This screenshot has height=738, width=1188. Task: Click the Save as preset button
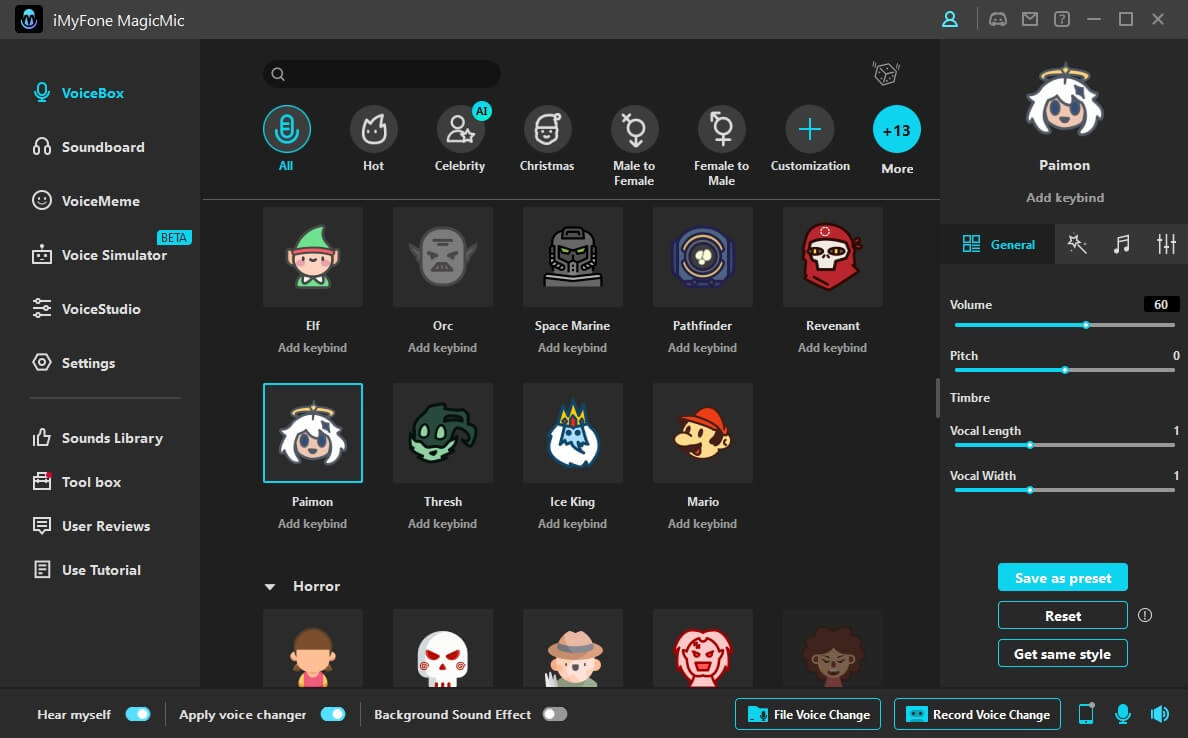click(x=1062, y=577)
